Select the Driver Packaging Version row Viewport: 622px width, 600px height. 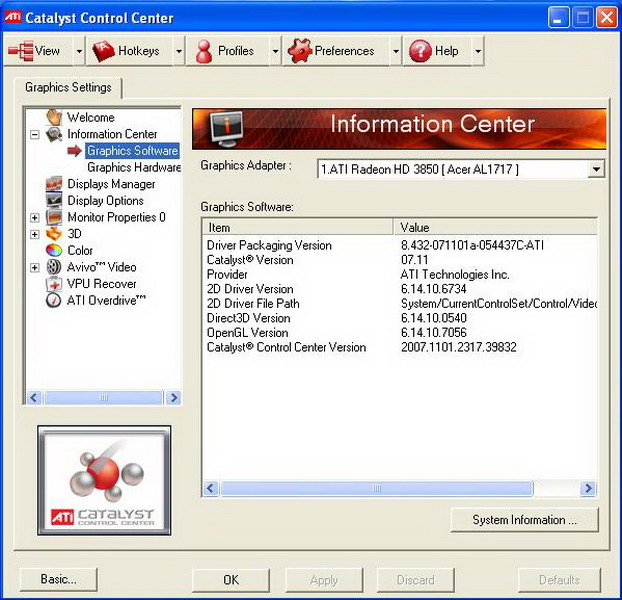coord(400,245)
